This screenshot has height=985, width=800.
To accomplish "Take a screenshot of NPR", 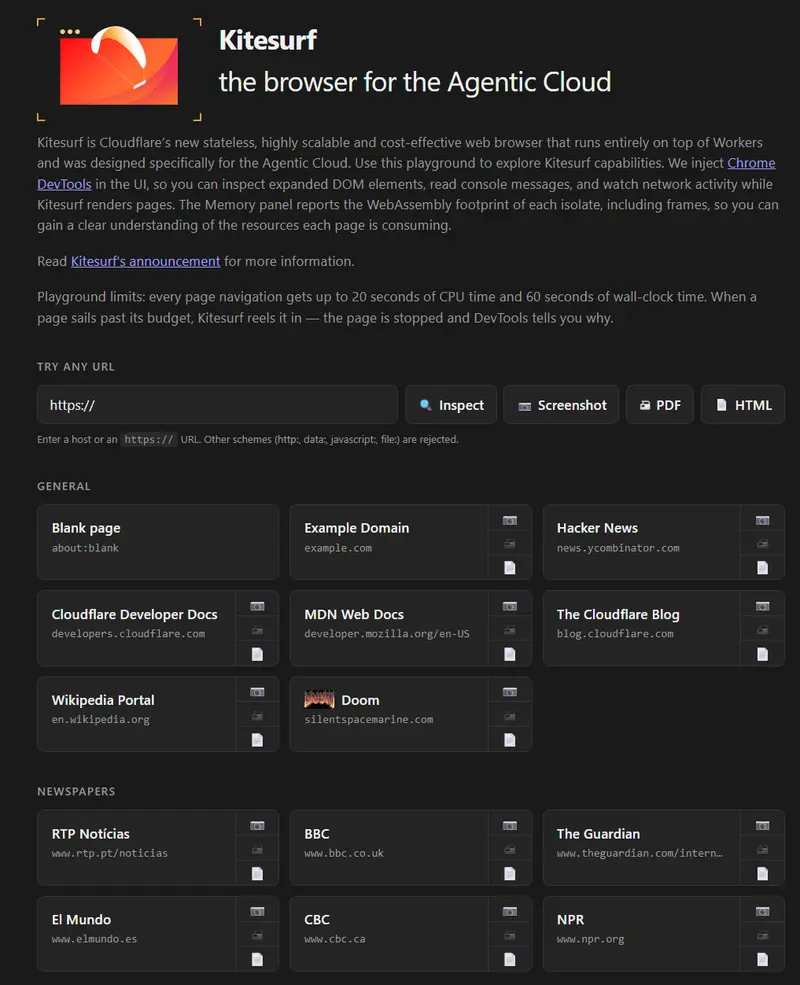I will [762, 912].
